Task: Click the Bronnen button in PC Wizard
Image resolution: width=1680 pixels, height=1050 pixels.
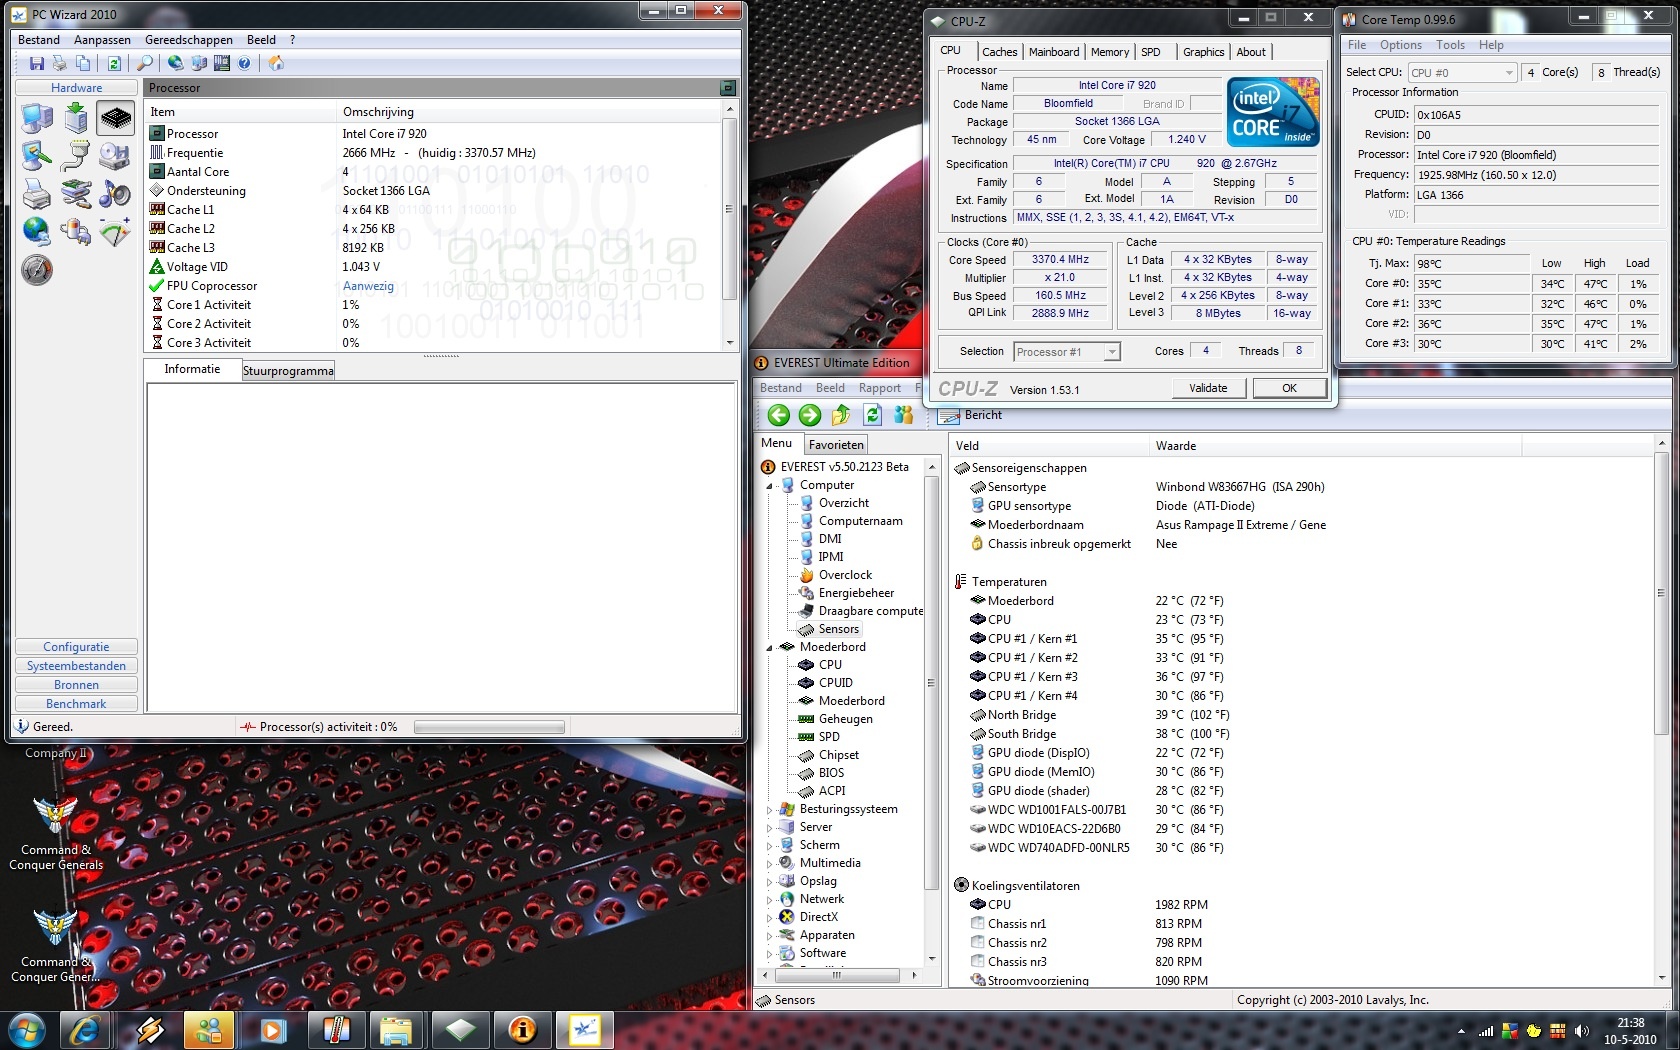Action: 76,685
